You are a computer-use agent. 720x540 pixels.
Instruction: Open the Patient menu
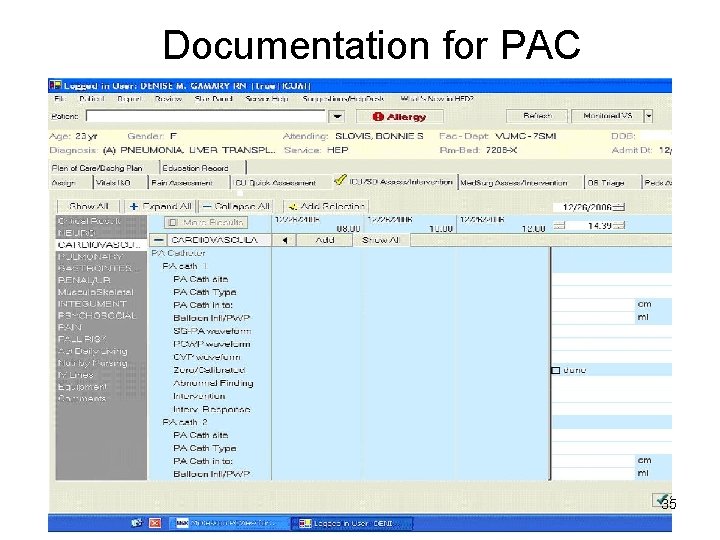[91, 99]
